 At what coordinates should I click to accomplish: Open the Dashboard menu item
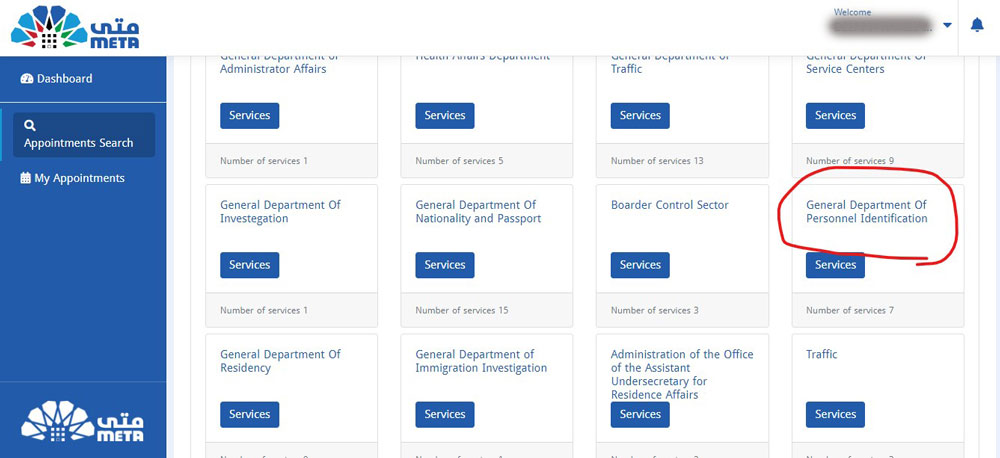(x=64, y=79)
